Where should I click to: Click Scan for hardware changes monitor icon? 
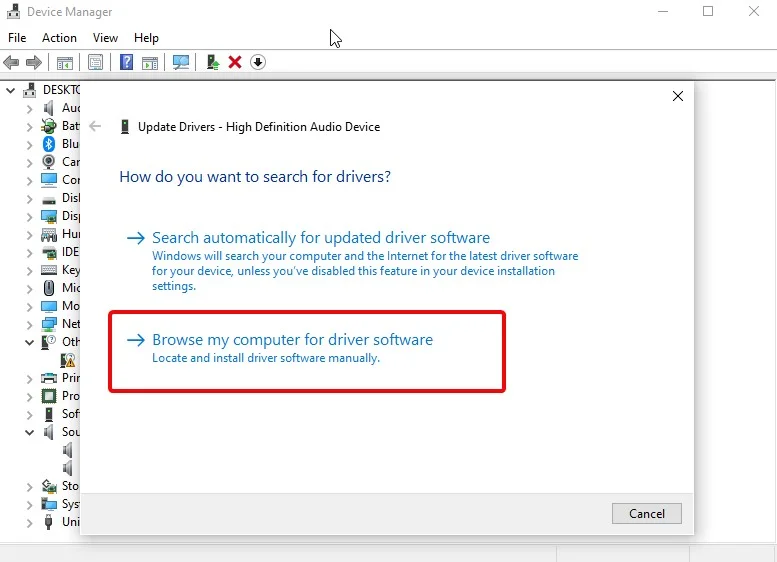click(181, 62)
